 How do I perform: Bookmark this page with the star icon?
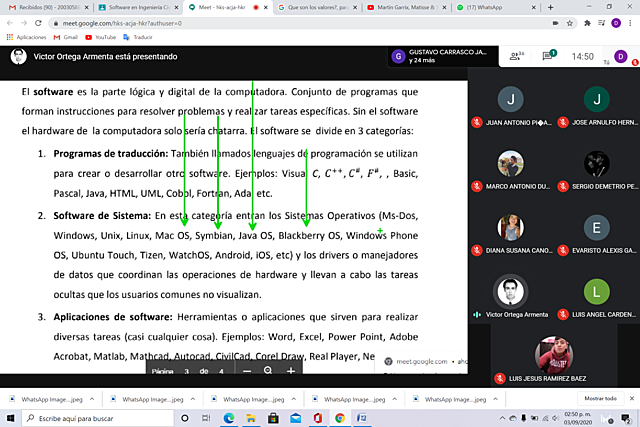point(570,23)
